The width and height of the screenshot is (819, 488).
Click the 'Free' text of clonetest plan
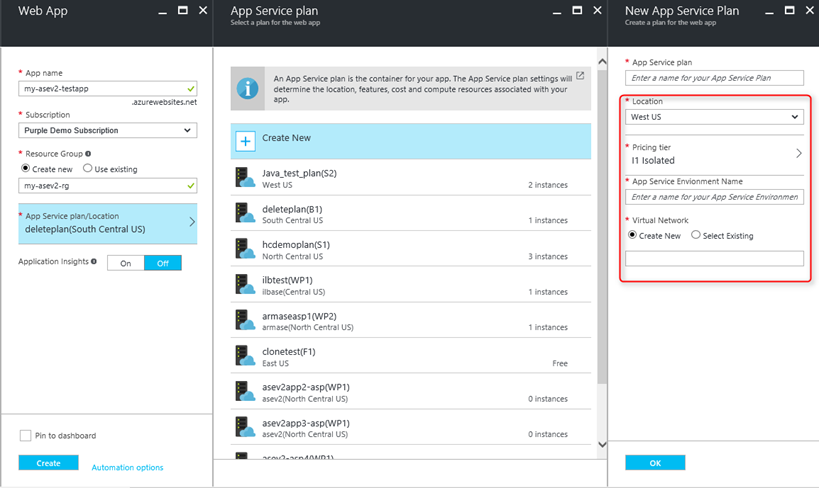[x=560, y=363]
